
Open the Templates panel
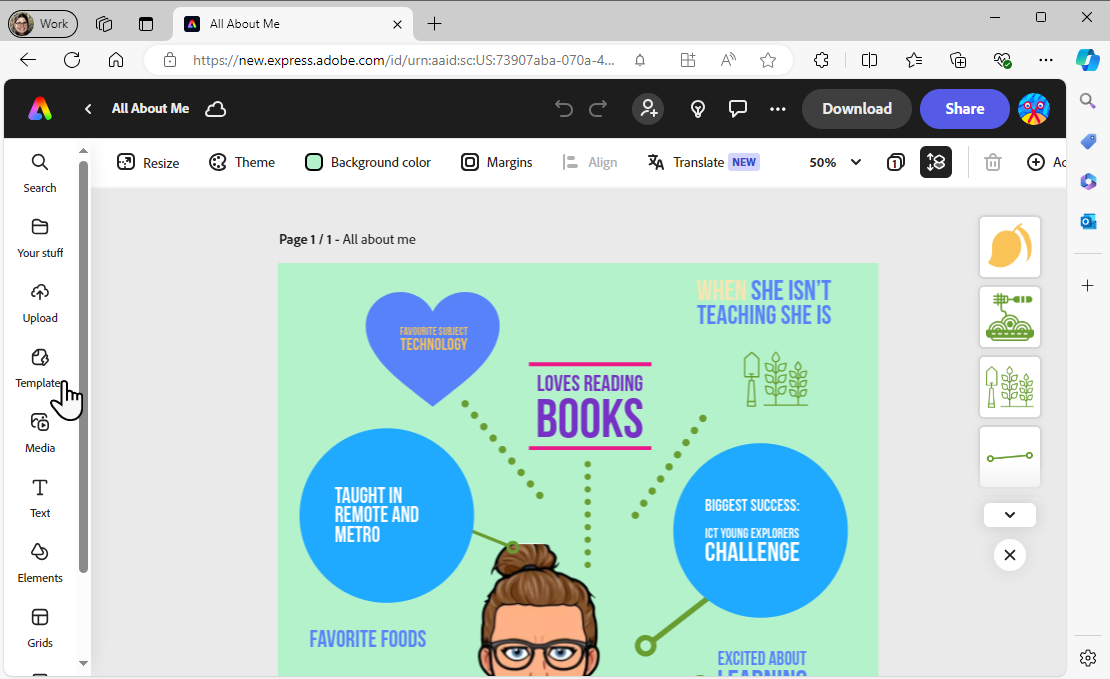pyautogui.click(x=40, y=369)
